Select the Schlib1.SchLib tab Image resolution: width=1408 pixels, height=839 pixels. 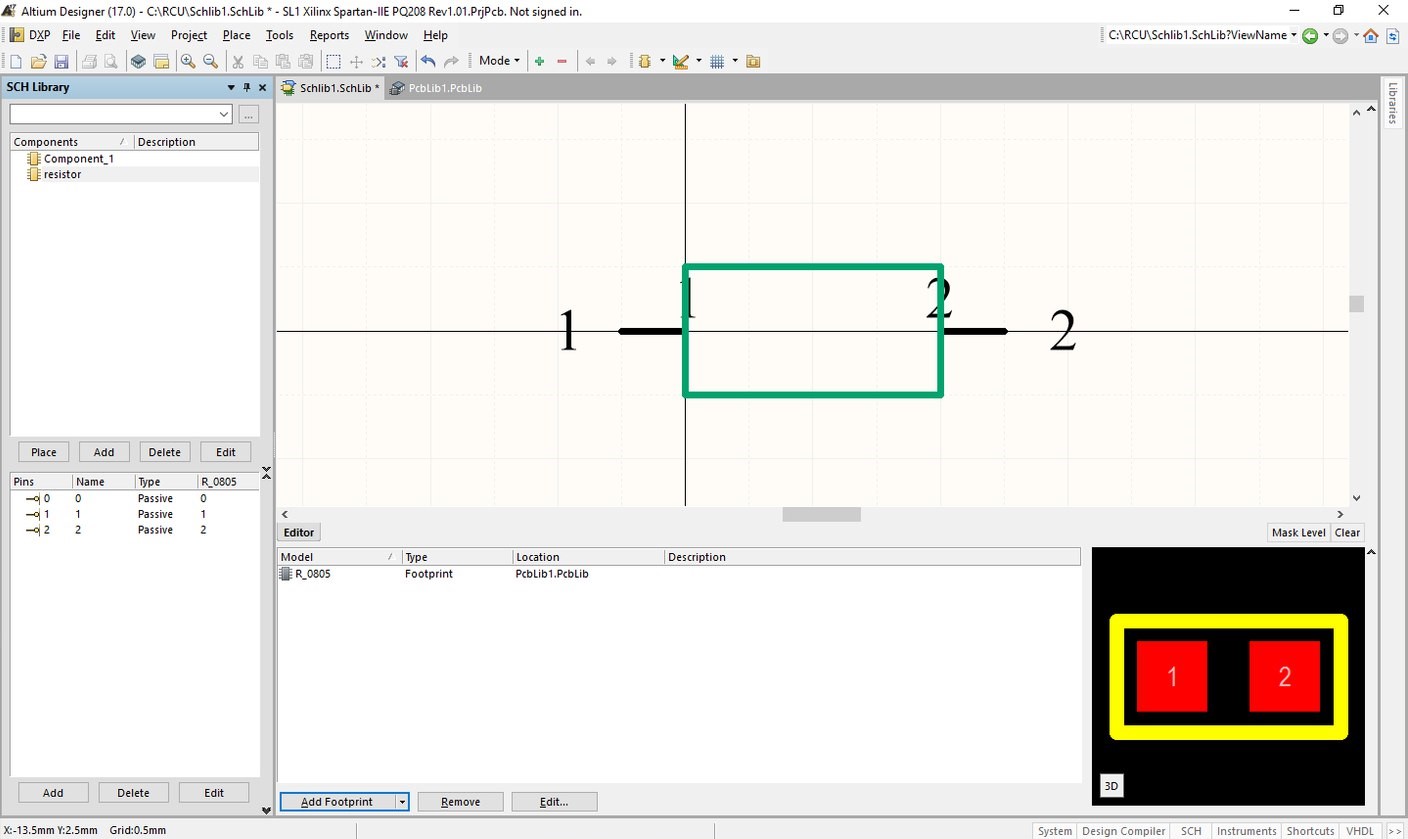click(x=330, y=88)
